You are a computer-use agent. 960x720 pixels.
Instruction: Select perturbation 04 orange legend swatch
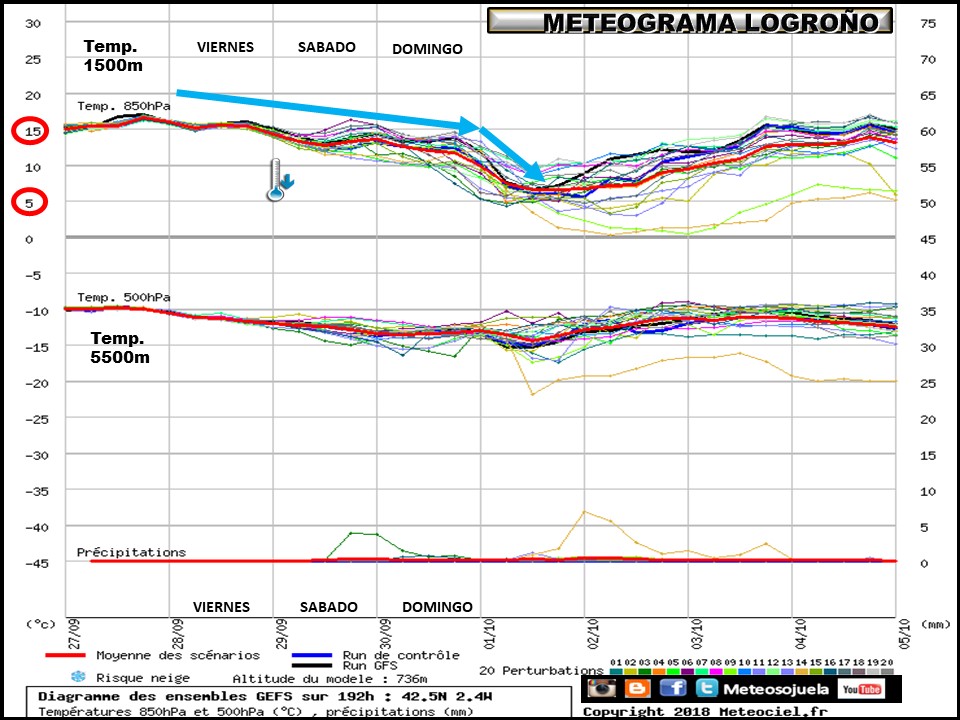(x=658, y=672)
